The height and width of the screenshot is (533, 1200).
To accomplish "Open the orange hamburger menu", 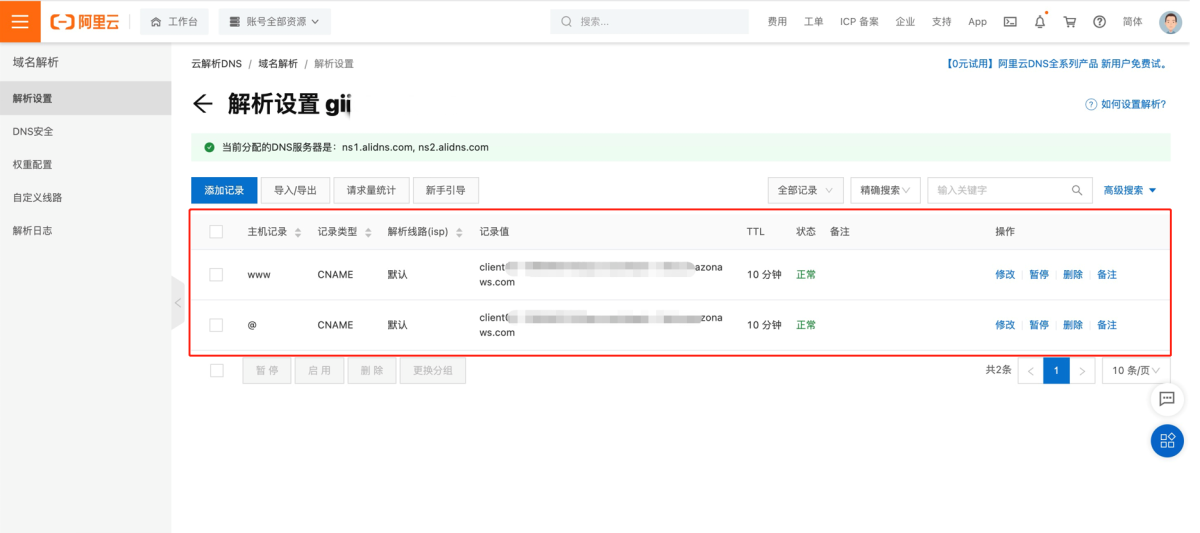I will pos(20,21).
